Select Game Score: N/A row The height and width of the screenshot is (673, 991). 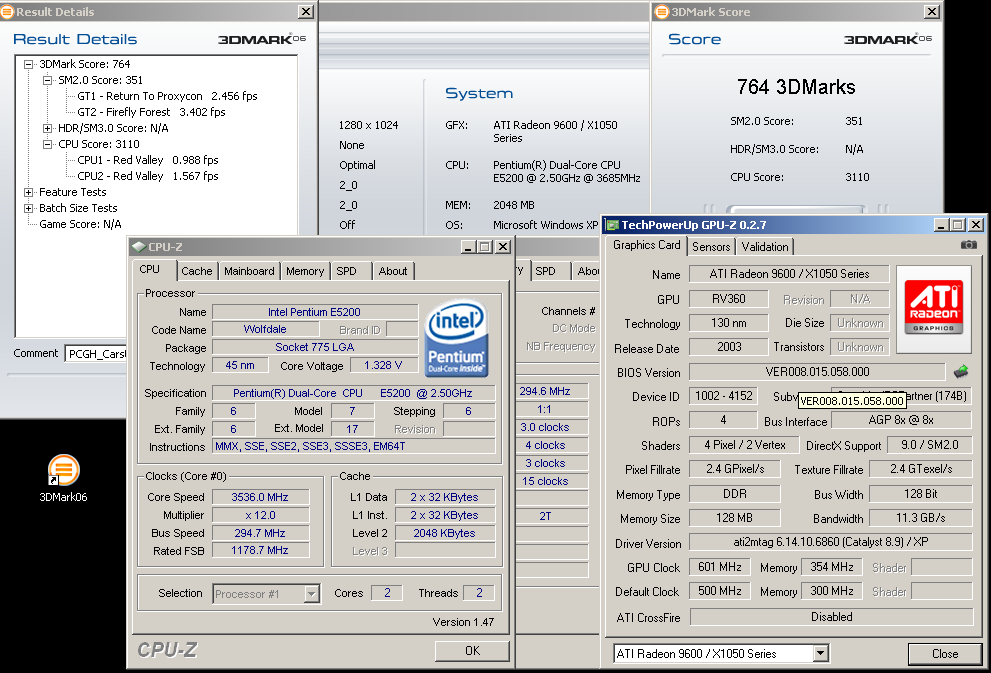tap(80, 224)
